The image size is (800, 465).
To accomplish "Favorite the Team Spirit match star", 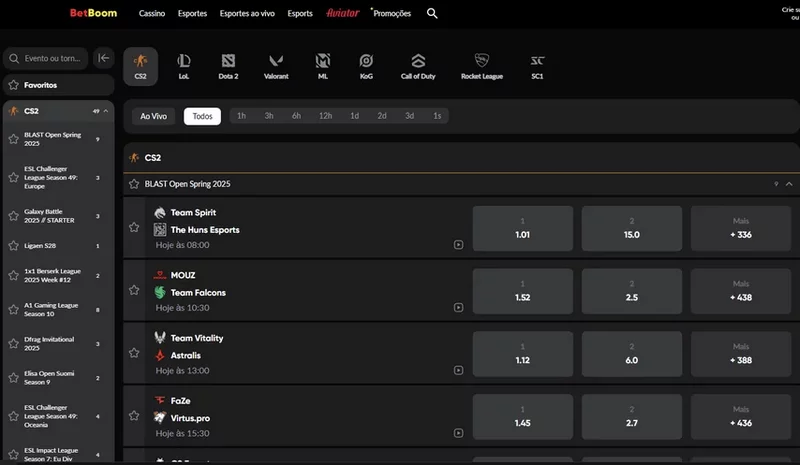I will tap(134, 227).
